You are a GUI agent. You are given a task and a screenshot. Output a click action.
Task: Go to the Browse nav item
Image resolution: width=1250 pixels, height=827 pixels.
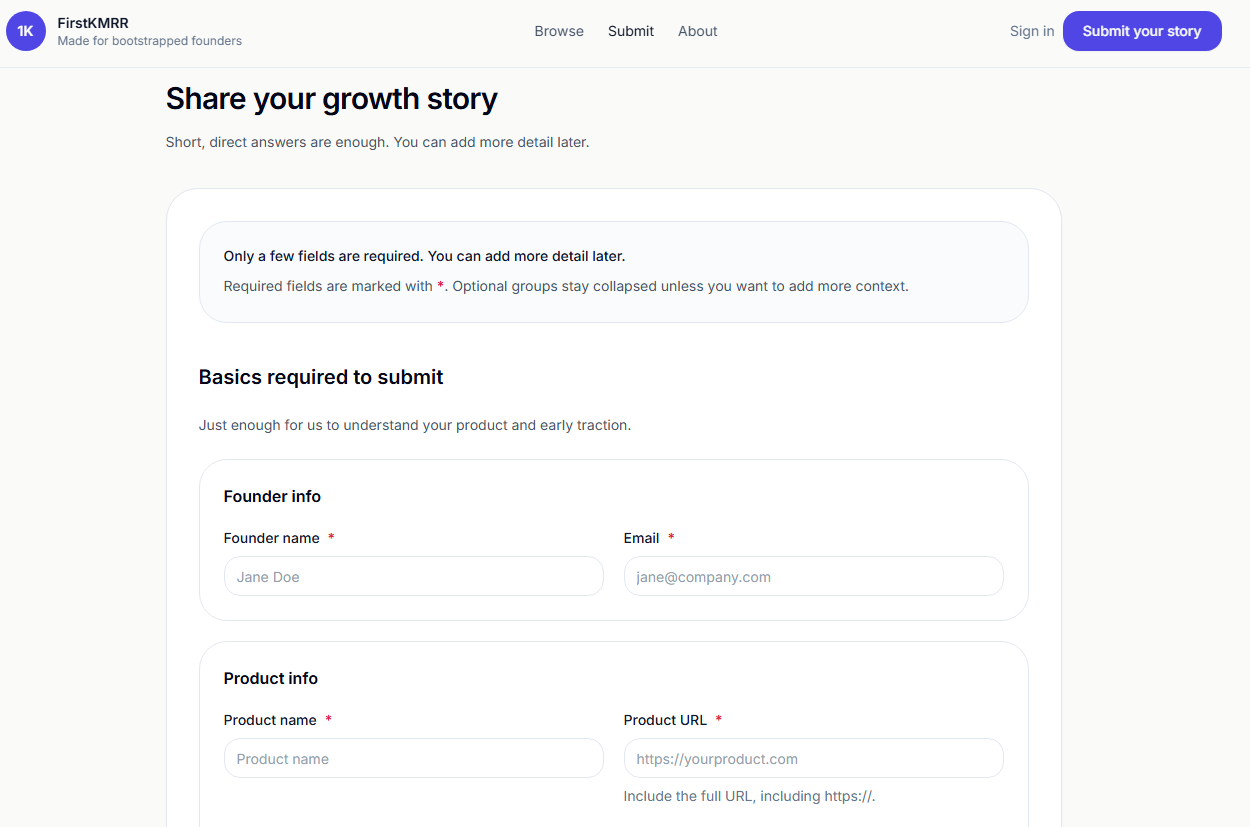tap(559, 31)
